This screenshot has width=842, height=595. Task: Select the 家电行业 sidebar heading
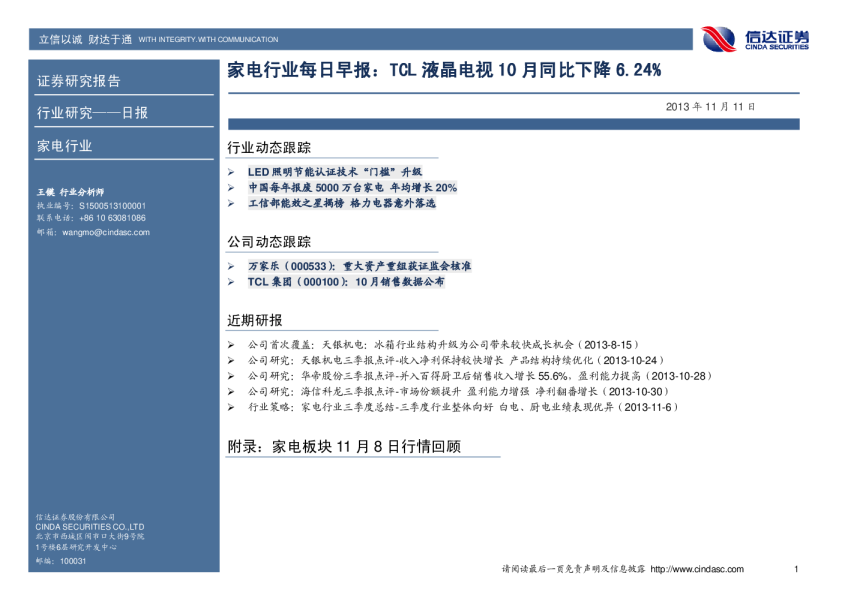point(64,146)
